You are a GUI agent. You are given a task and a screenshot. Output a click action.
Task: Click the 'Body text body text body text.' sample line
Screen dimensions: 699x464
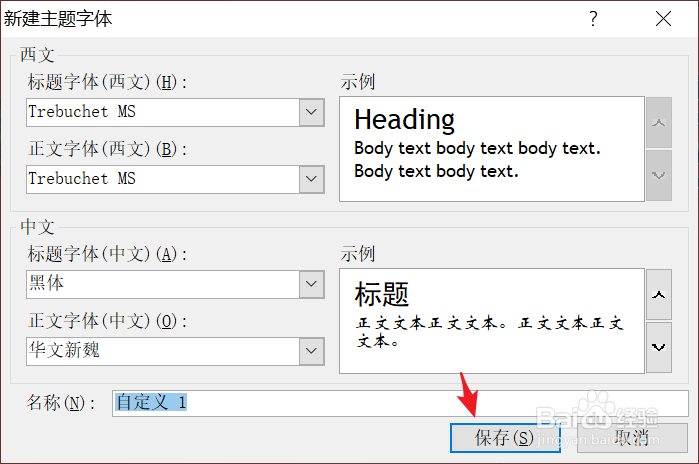coord(477,148)
